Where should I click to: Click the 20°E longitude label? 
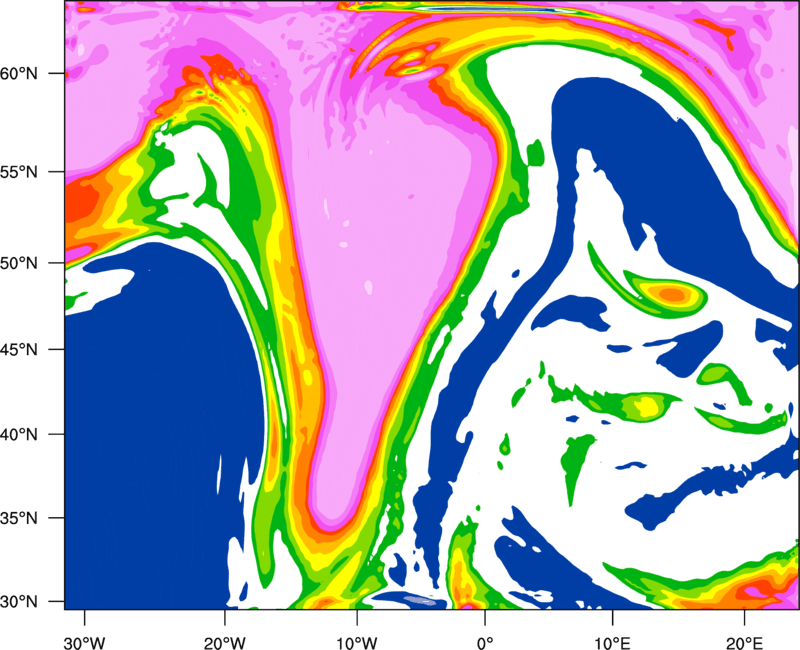[x=744, y=643]
